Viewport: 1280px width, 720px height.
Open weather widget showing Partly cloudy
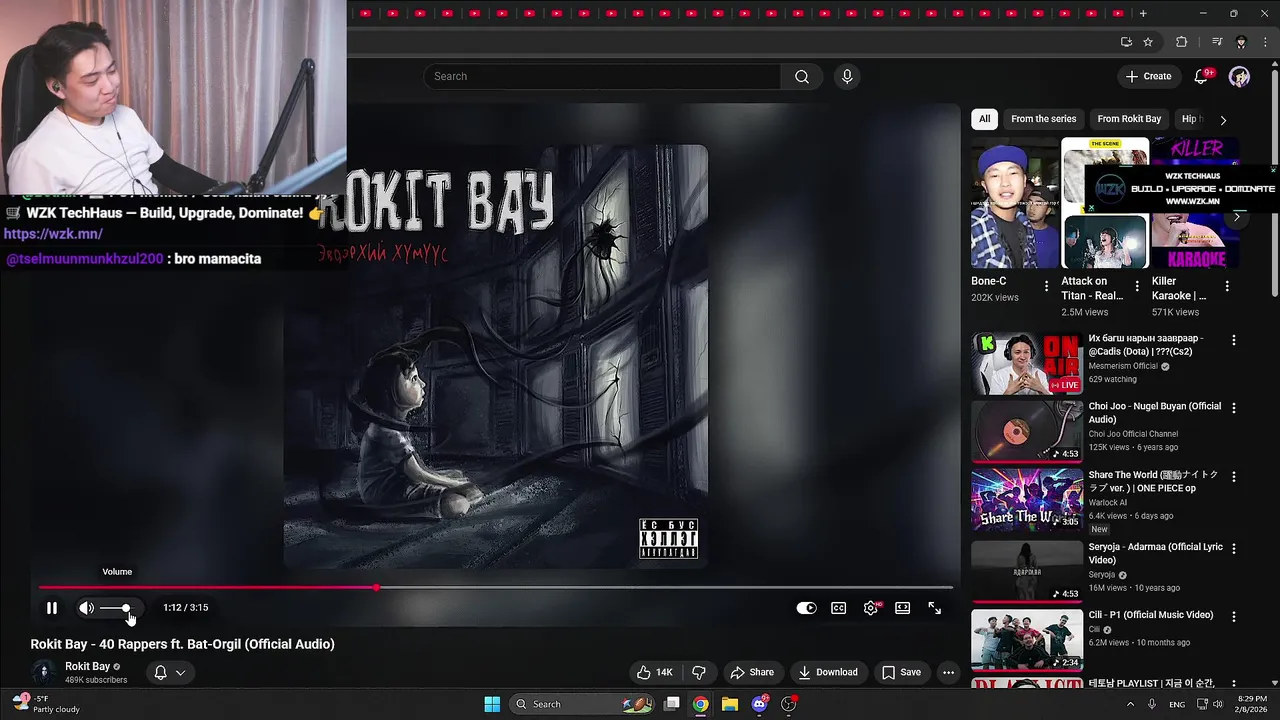[x=46, y=704]
